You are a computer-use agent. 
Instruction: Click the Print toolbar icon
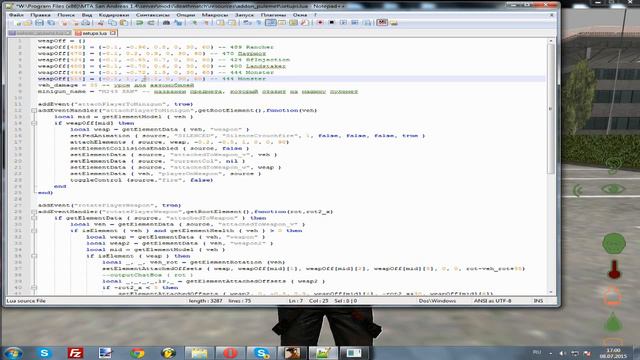click(87, 23)
